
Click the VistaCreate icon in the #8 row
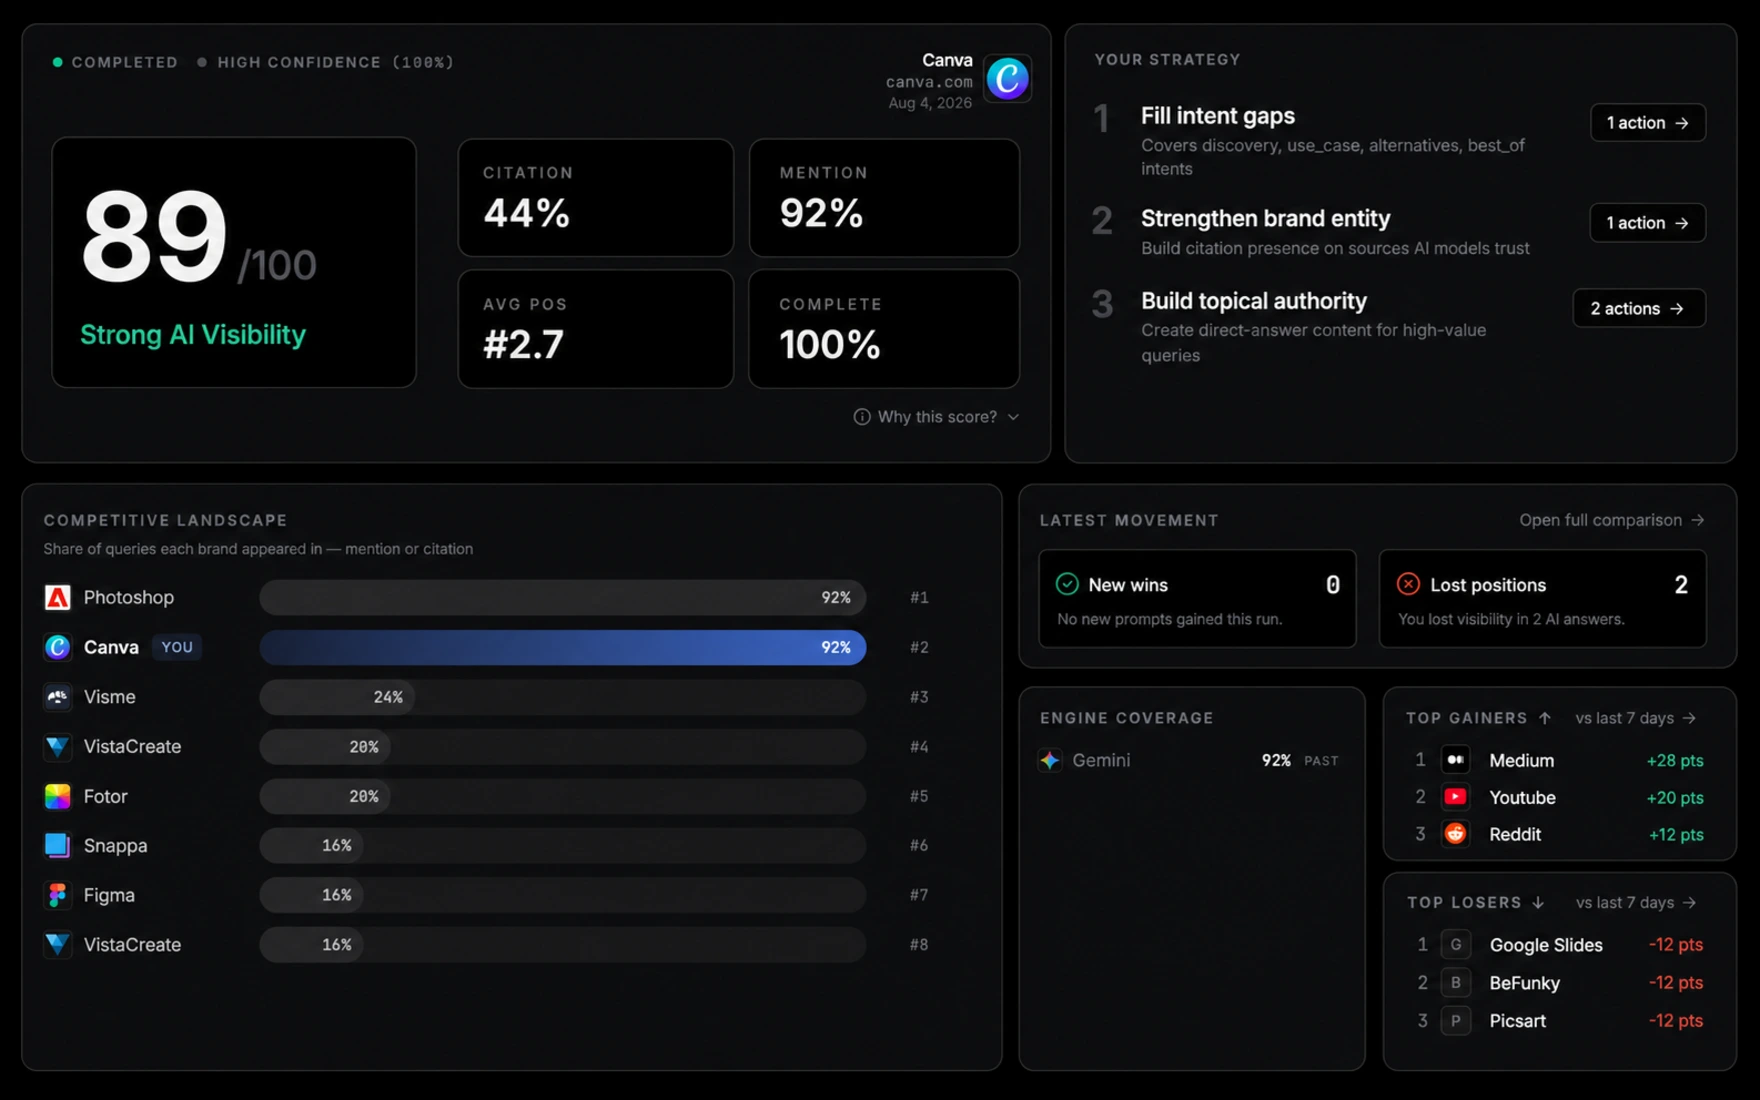[x=58, y=944]
